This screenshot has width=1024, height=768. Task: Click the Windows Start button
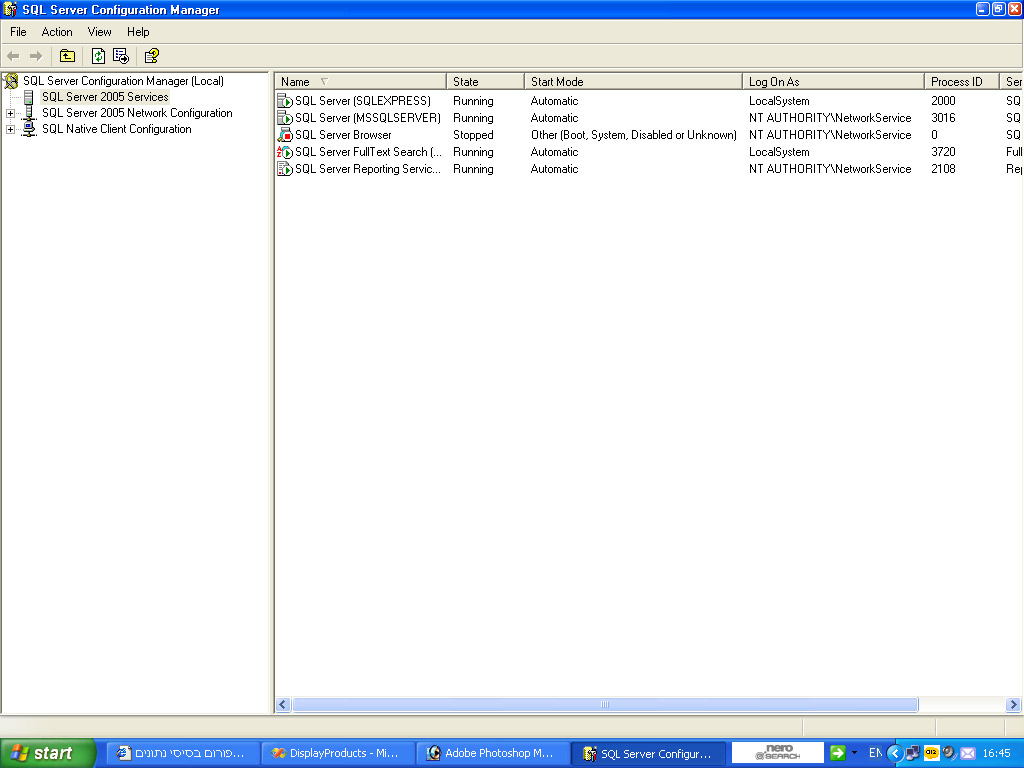pyautogui.click(x=47, y=753)
